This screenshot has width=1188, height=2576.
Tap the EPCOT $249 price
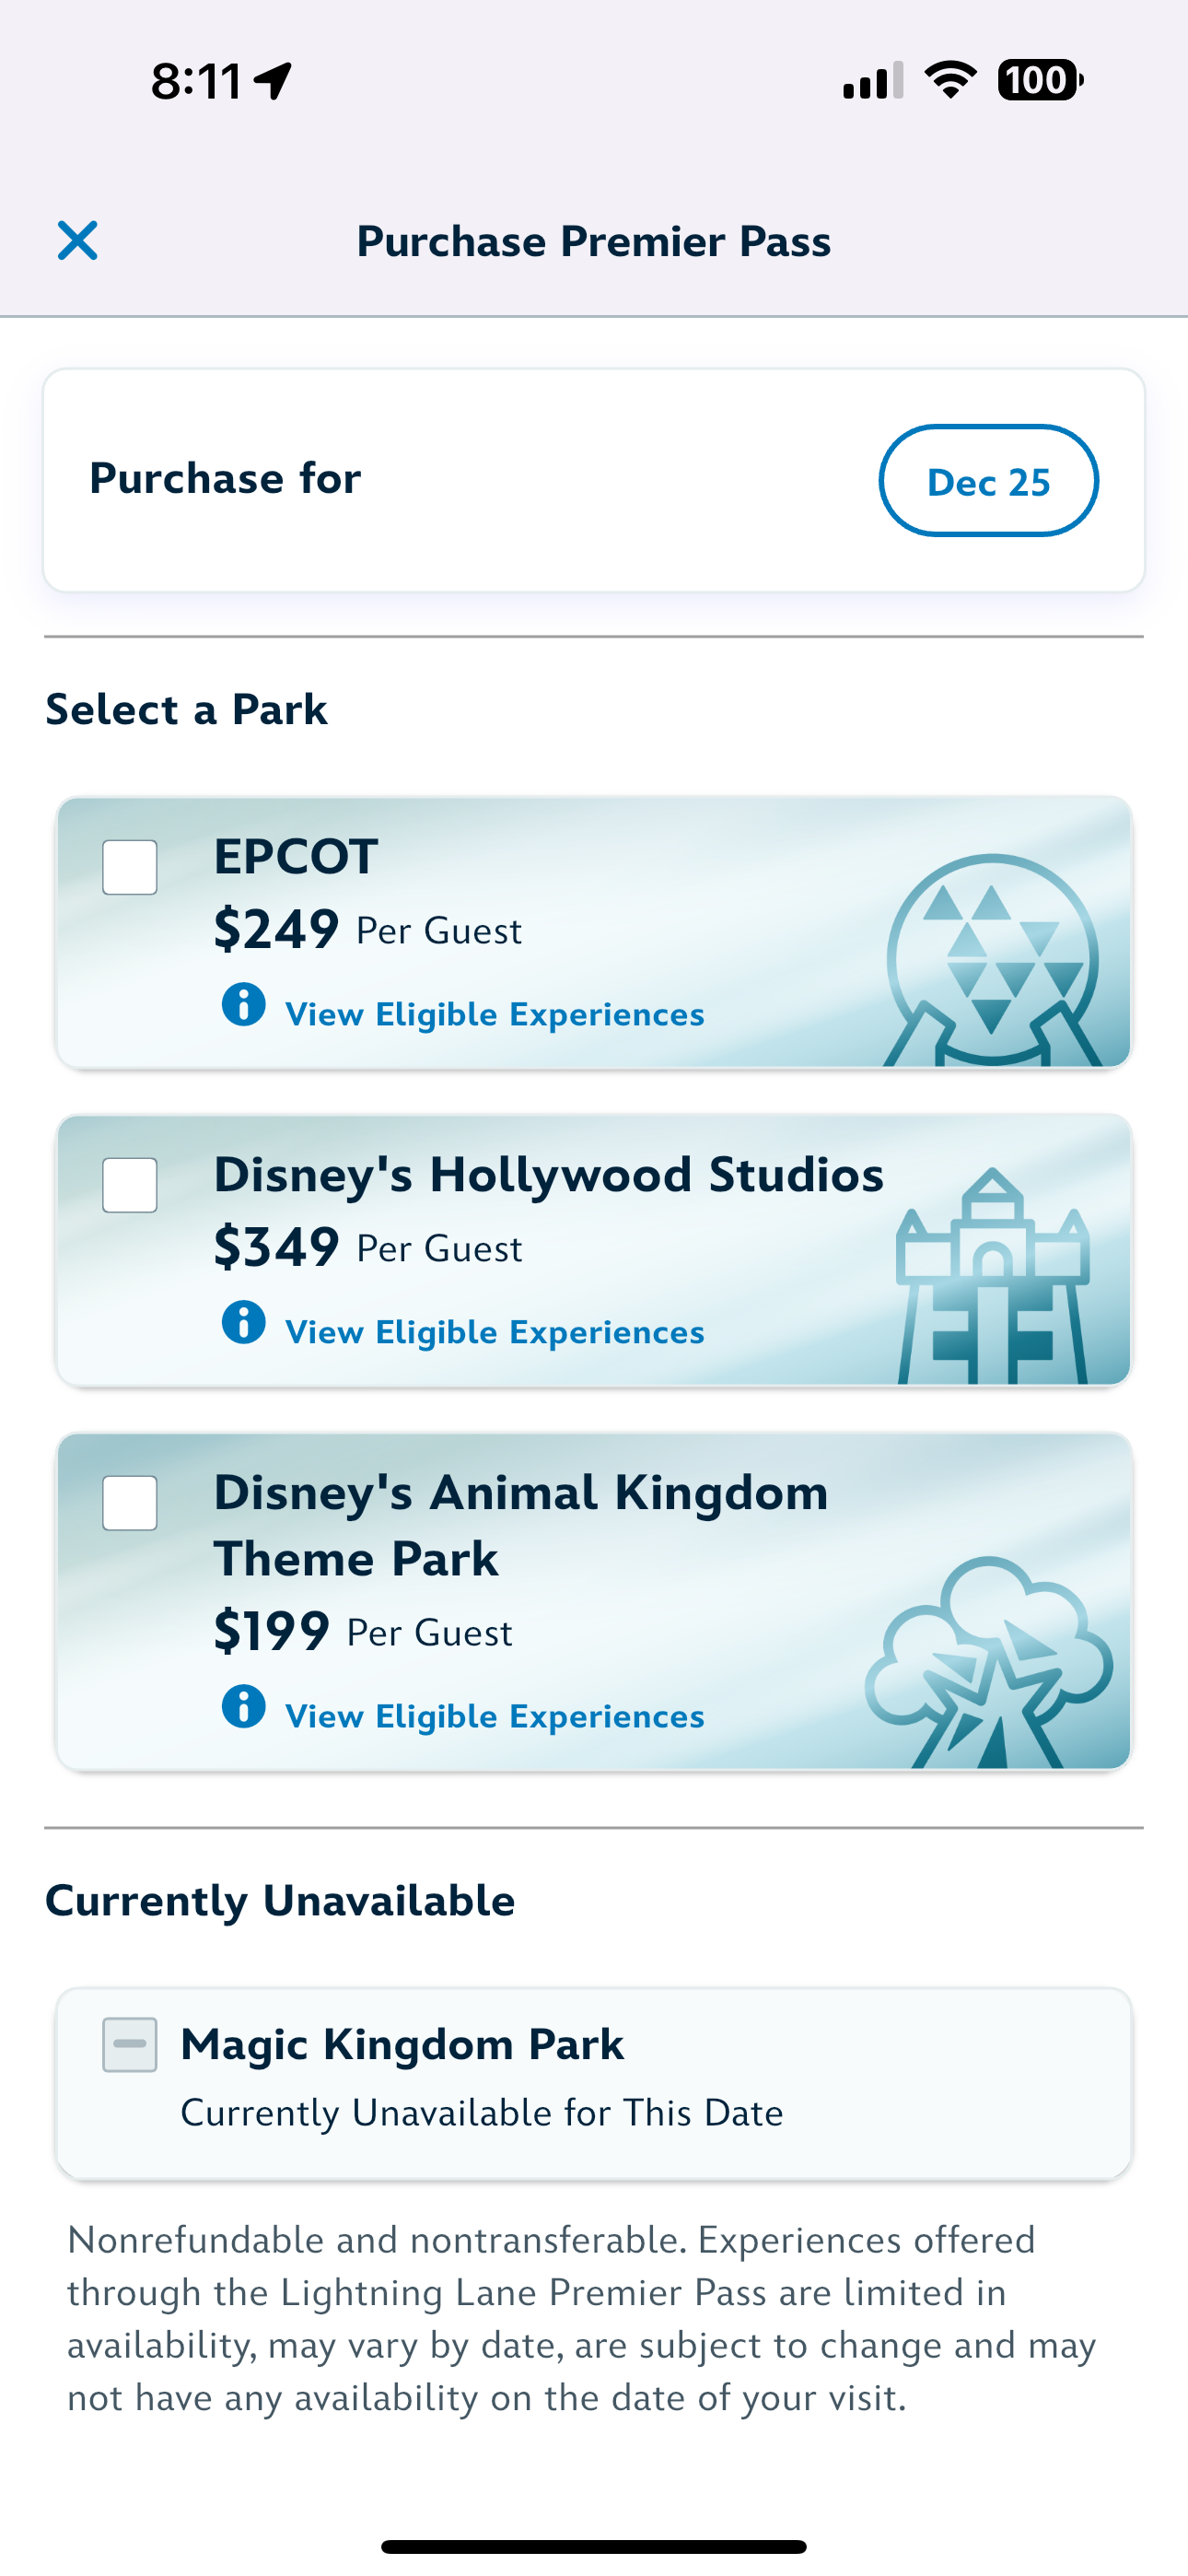(276, 930)
